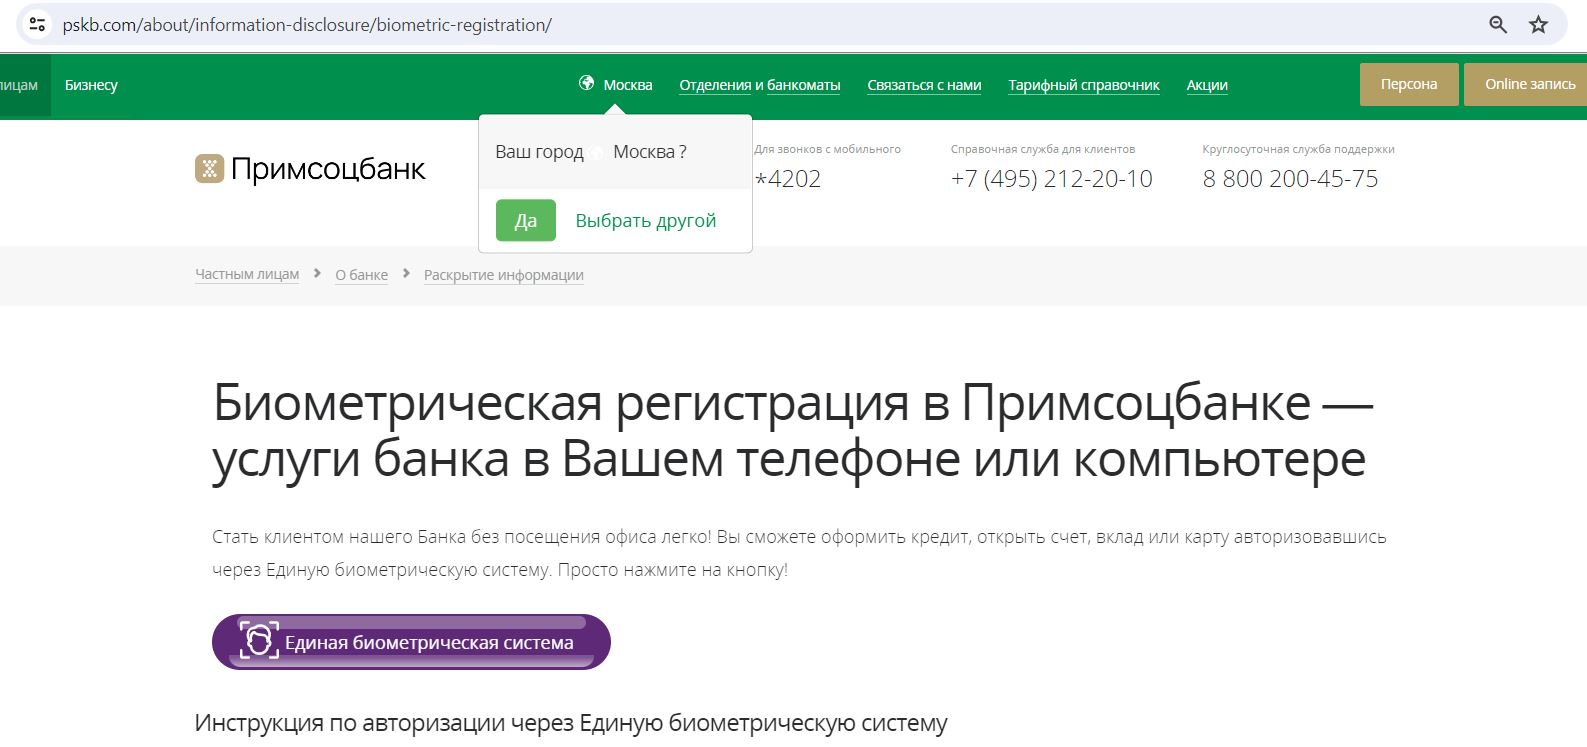
Task: Open the Акции link
Action: pyautogui.click(x=1207, y=85)
